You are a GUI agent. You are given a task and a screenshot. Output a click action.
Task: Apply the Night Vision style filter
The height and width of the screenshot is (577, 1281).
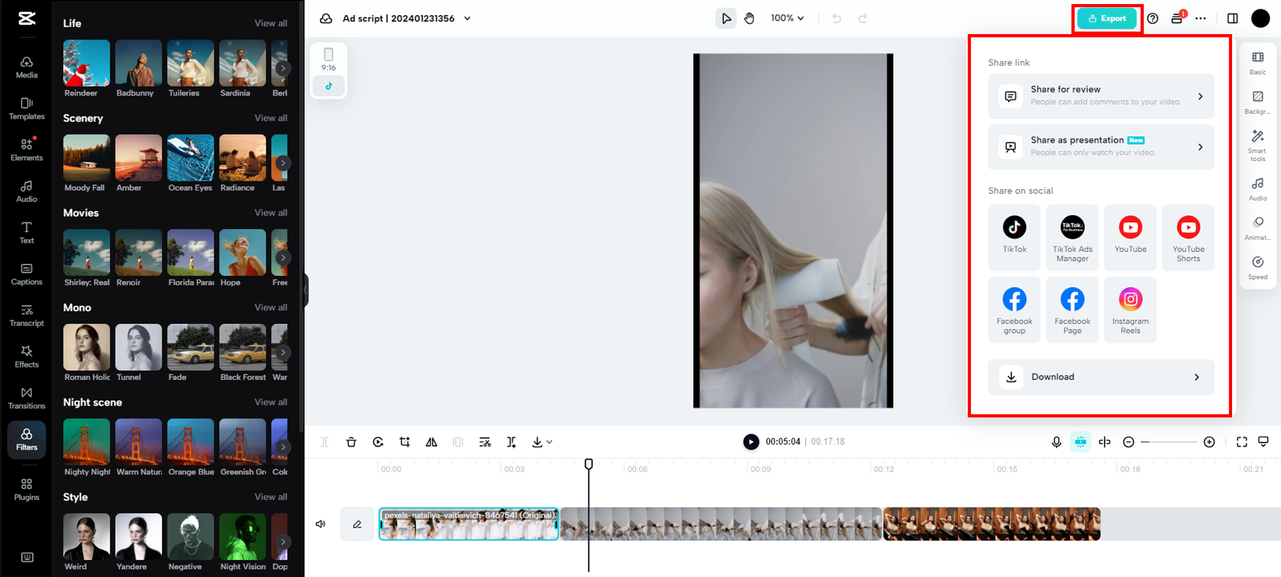243,537
